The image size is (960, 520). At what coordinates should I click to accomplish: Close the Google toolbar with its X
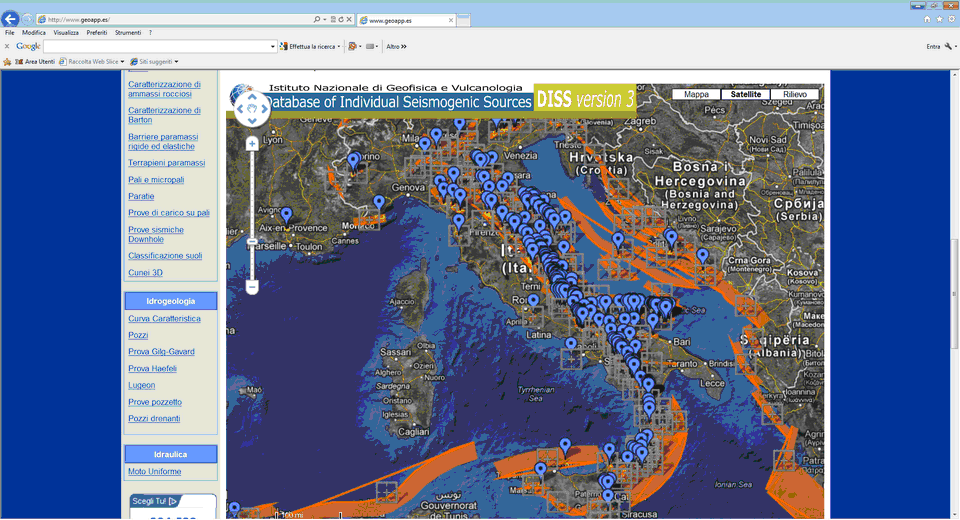tap(7, 46)
